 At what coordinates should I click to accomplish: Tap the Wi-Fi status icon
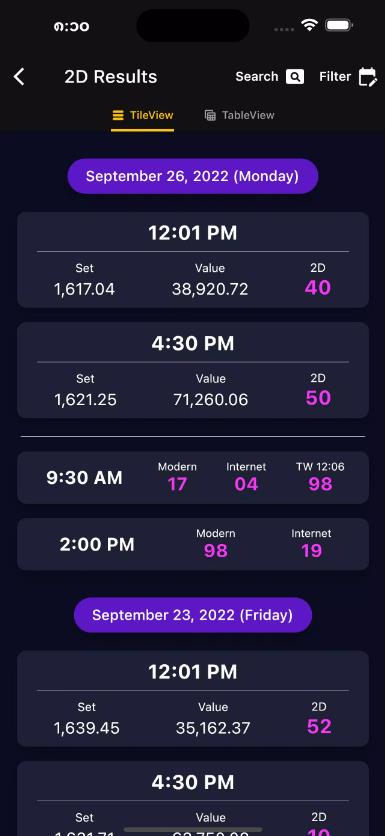309,25
